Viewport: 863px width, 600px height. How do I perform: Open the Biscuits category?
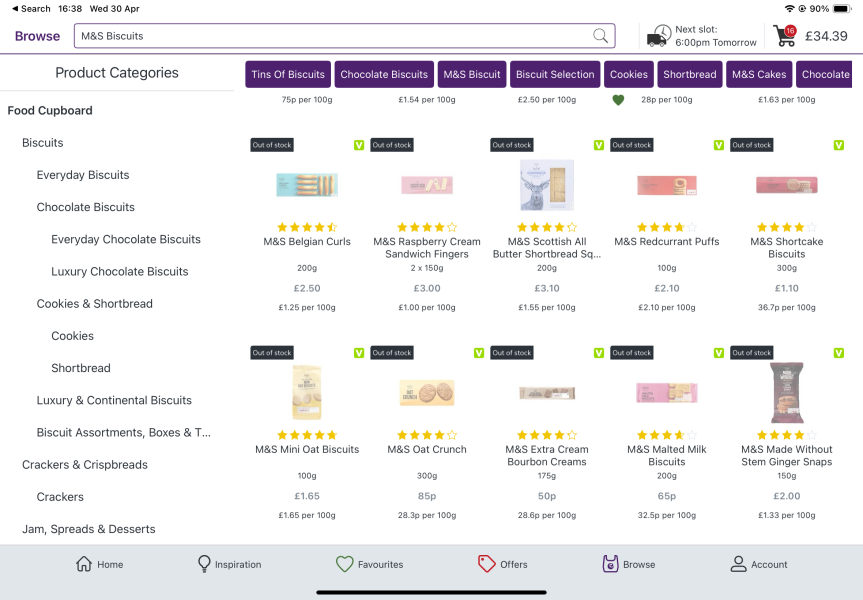[42, 143]
